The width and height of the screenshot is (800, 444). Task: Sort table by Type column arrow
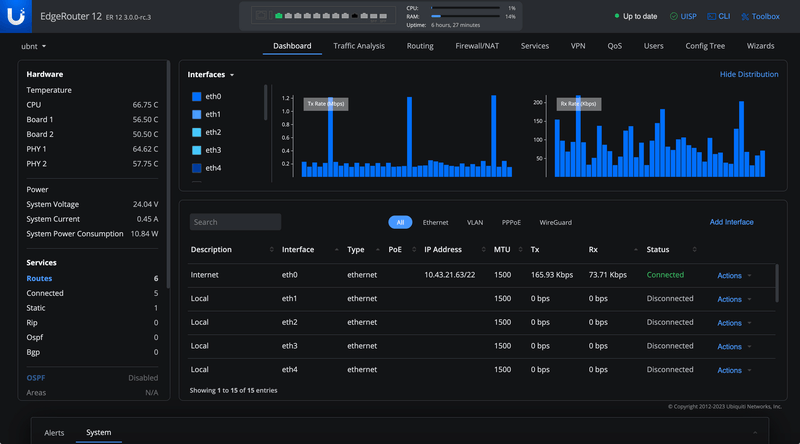378,250
